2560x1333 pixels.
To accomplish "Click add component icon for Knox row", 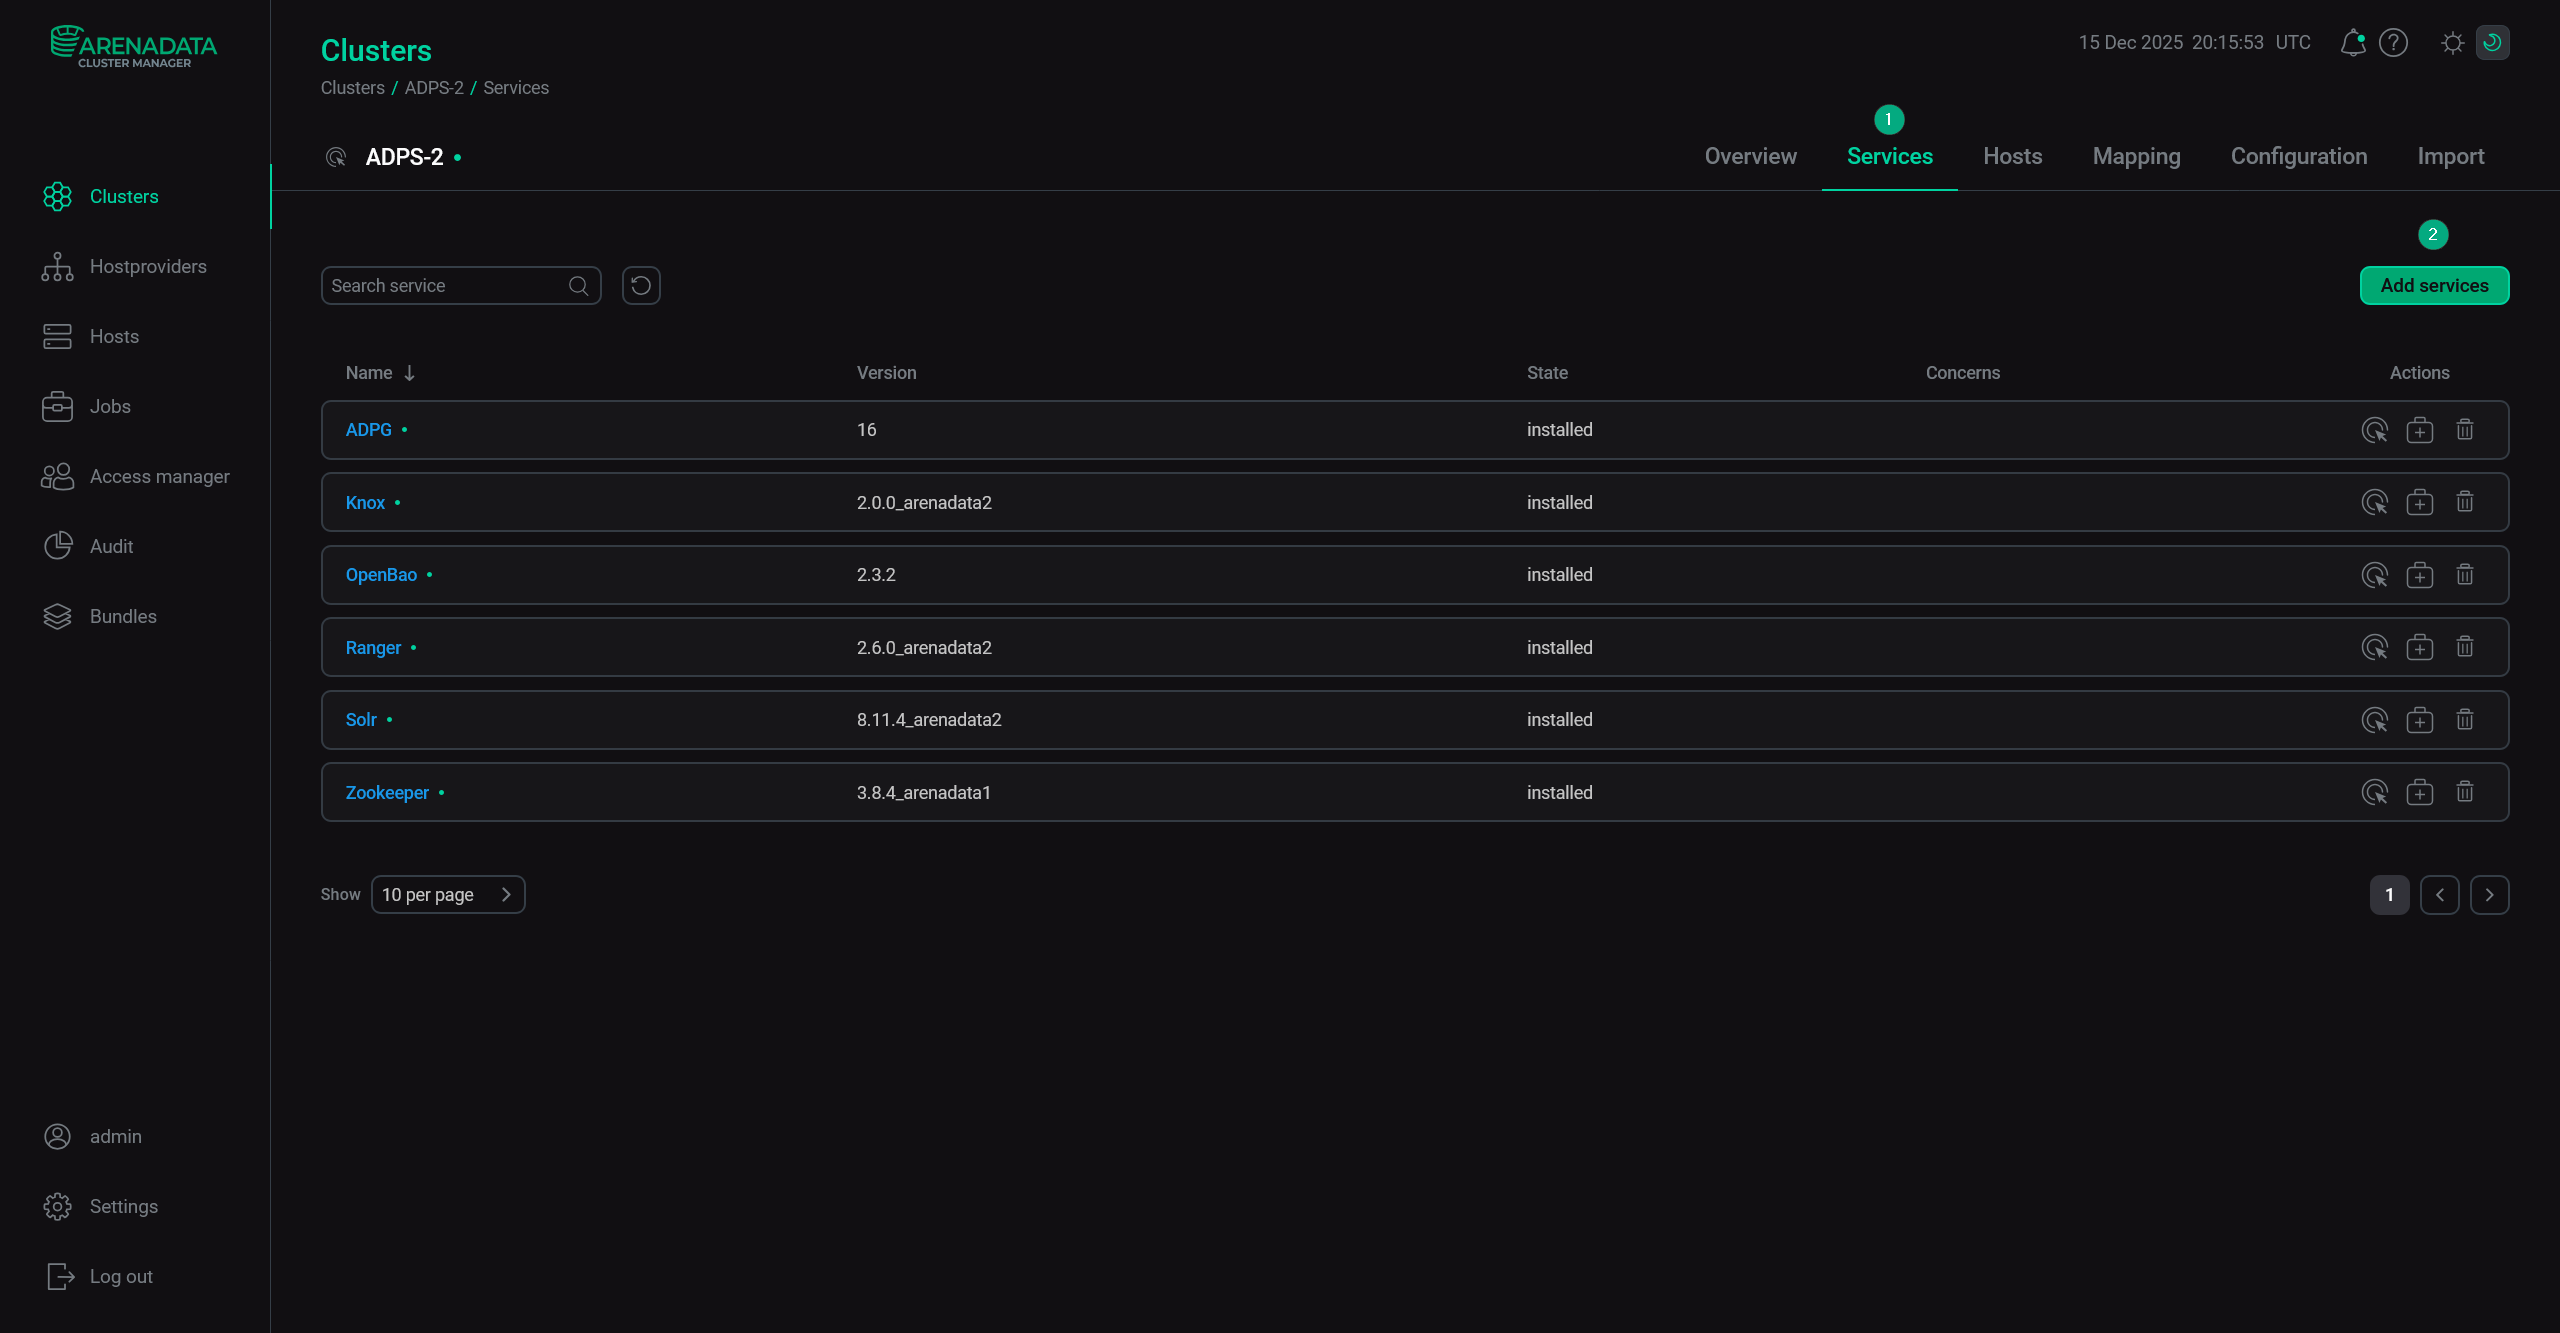I will (2419, 502).
